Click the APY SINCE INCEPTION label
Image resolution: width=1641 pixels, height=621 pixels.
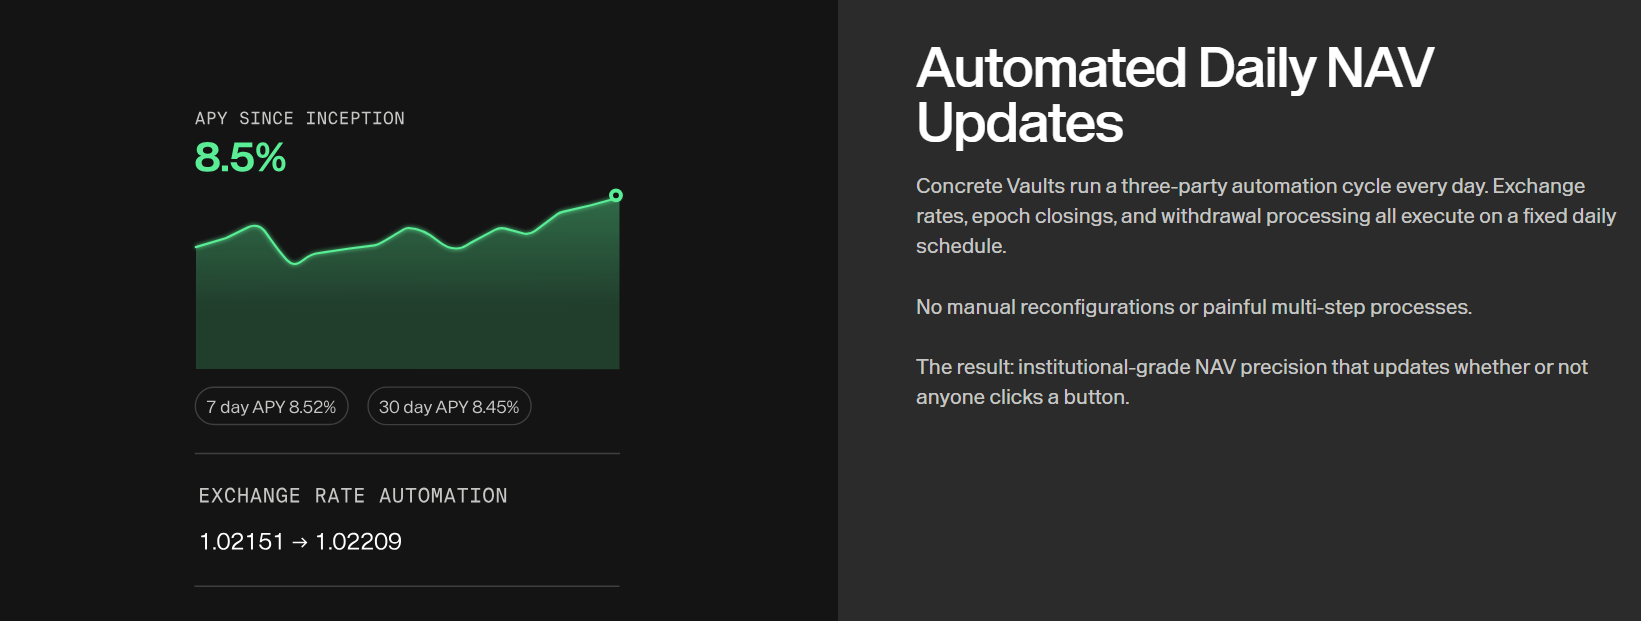click(x=300, y=118)
